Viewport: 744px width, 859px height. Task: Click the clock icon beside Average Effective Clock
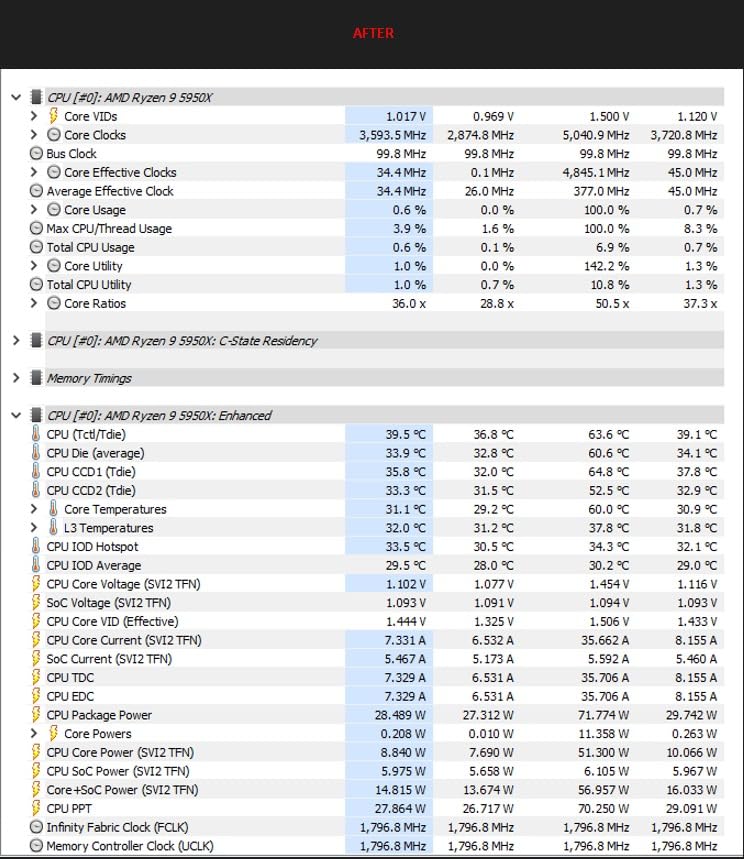point(36,191)
